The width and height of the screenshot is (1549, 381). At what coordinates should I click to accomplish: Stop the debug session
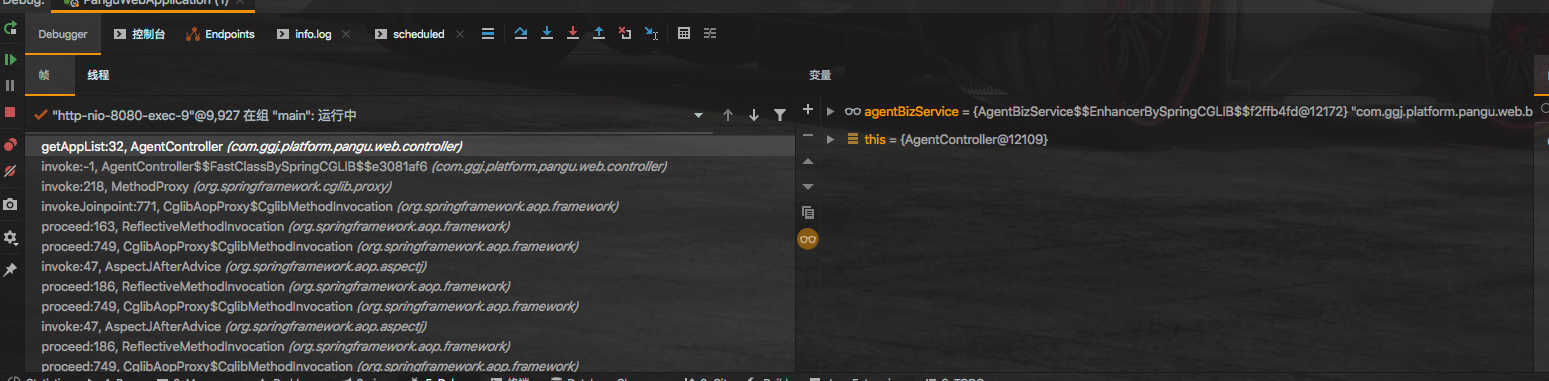[x=10, y=112]
